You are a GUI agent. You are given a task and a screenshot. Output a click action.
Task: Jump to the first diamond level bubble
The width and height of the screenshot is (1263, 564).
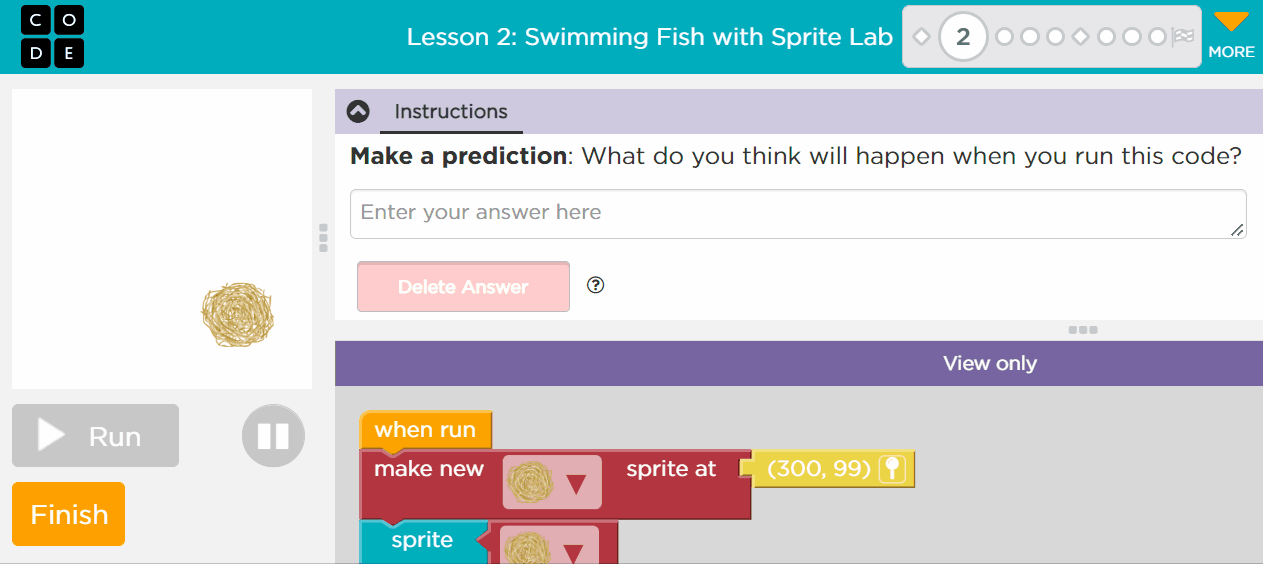click(x=922, y=37)
